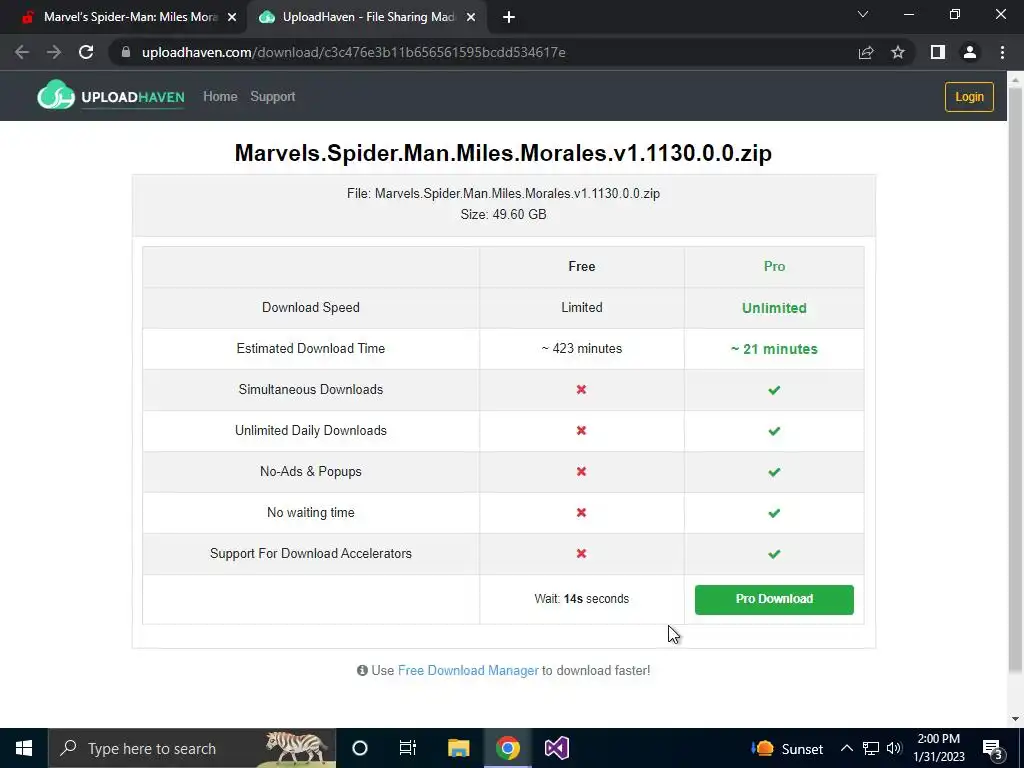Screen dimensions: 1024x768
Task: Click the red X for Download Accelerators
Action: coord(581,554)
